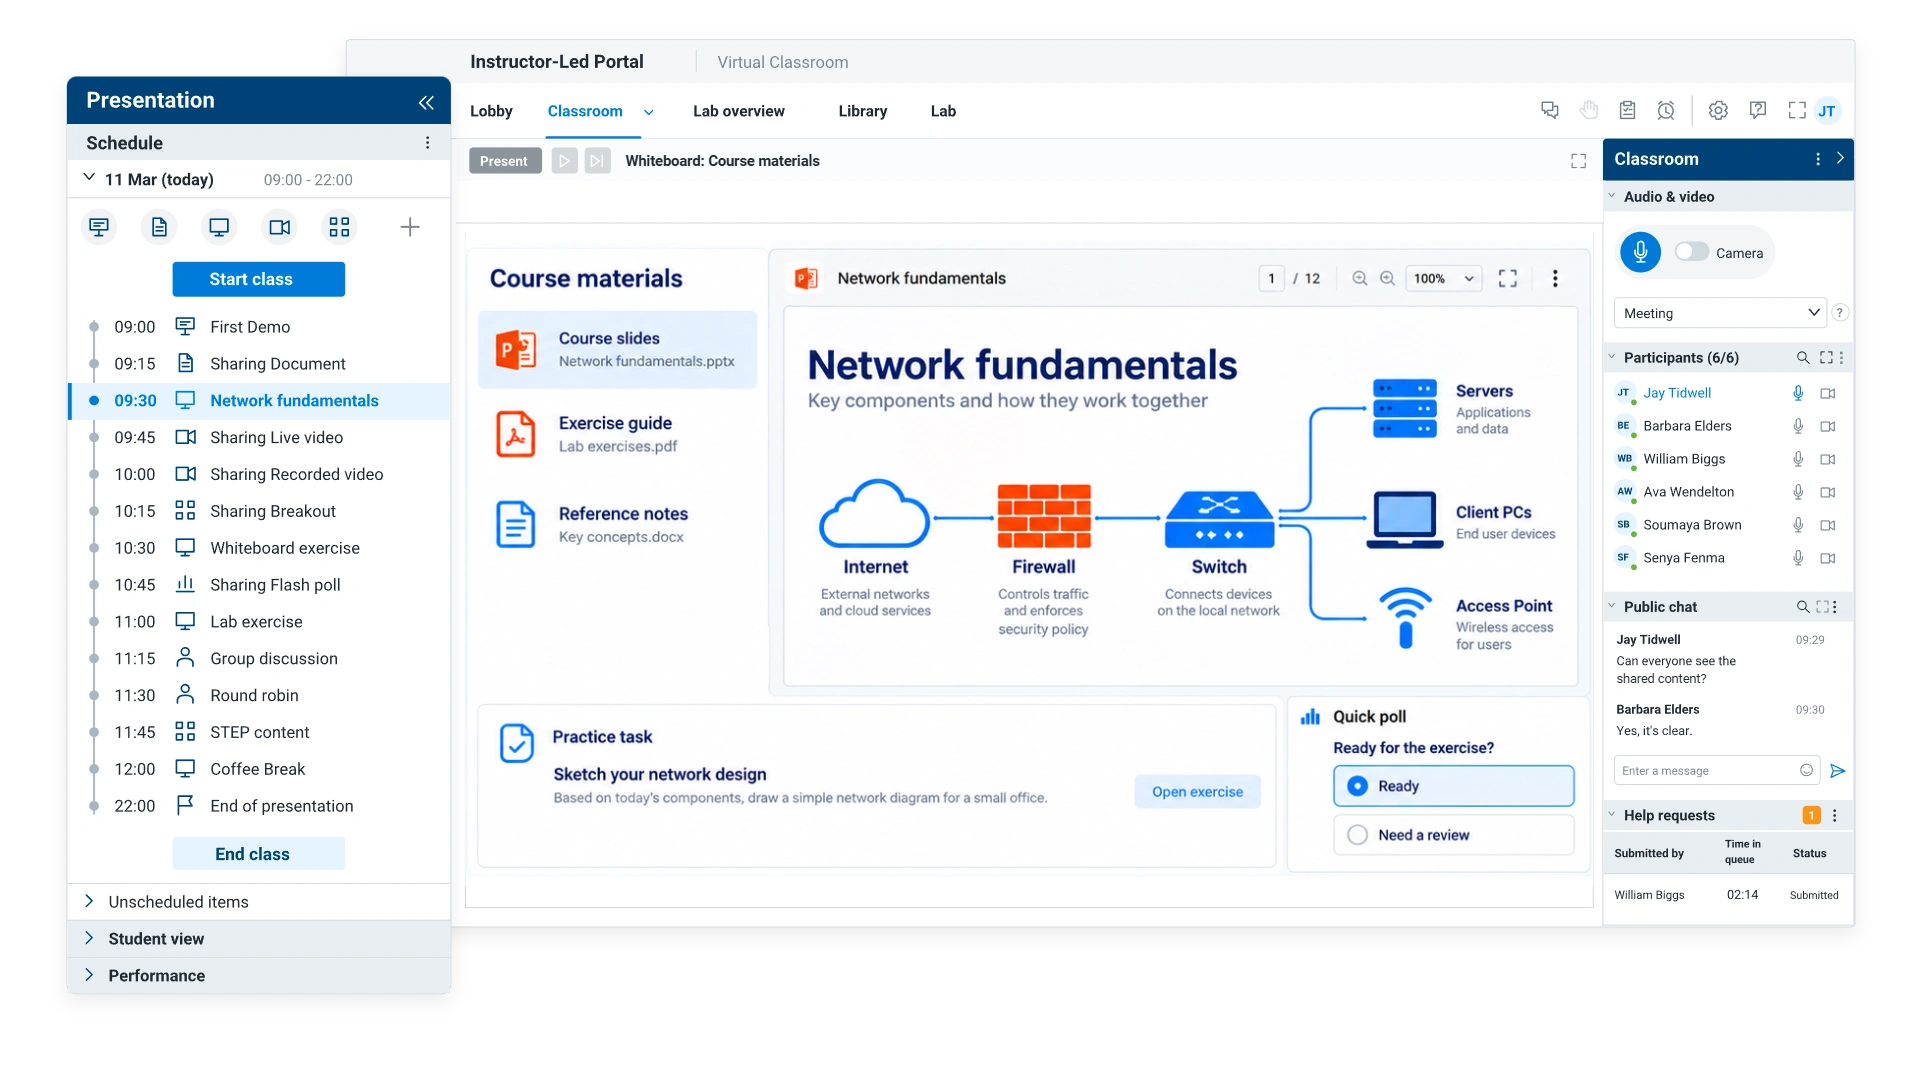The height and width of the screenshot is (1080, 1920).
Task: Open slide viewer three-dot options menu
Action: 1555,278
